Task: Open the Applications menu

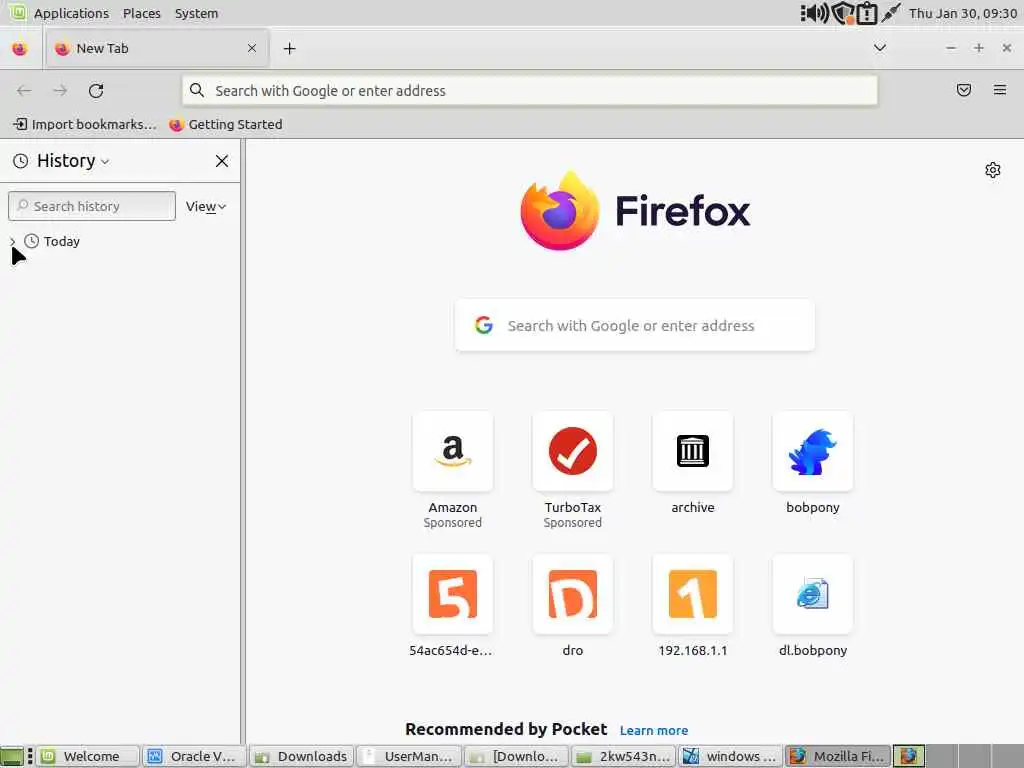Action: coord(71,13)
